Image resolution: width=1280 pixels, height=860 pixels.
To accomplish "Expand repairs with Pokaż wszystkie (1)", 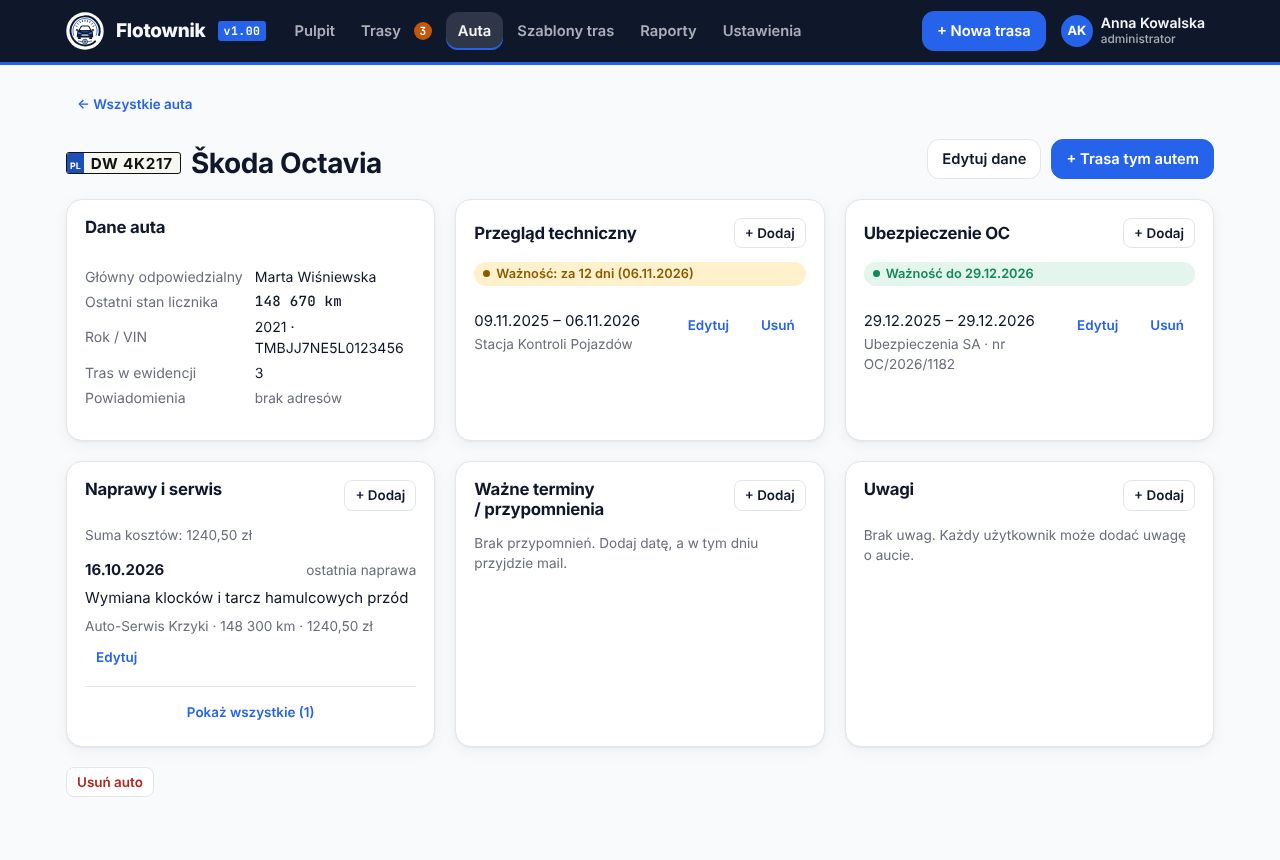I will (250, 712).
